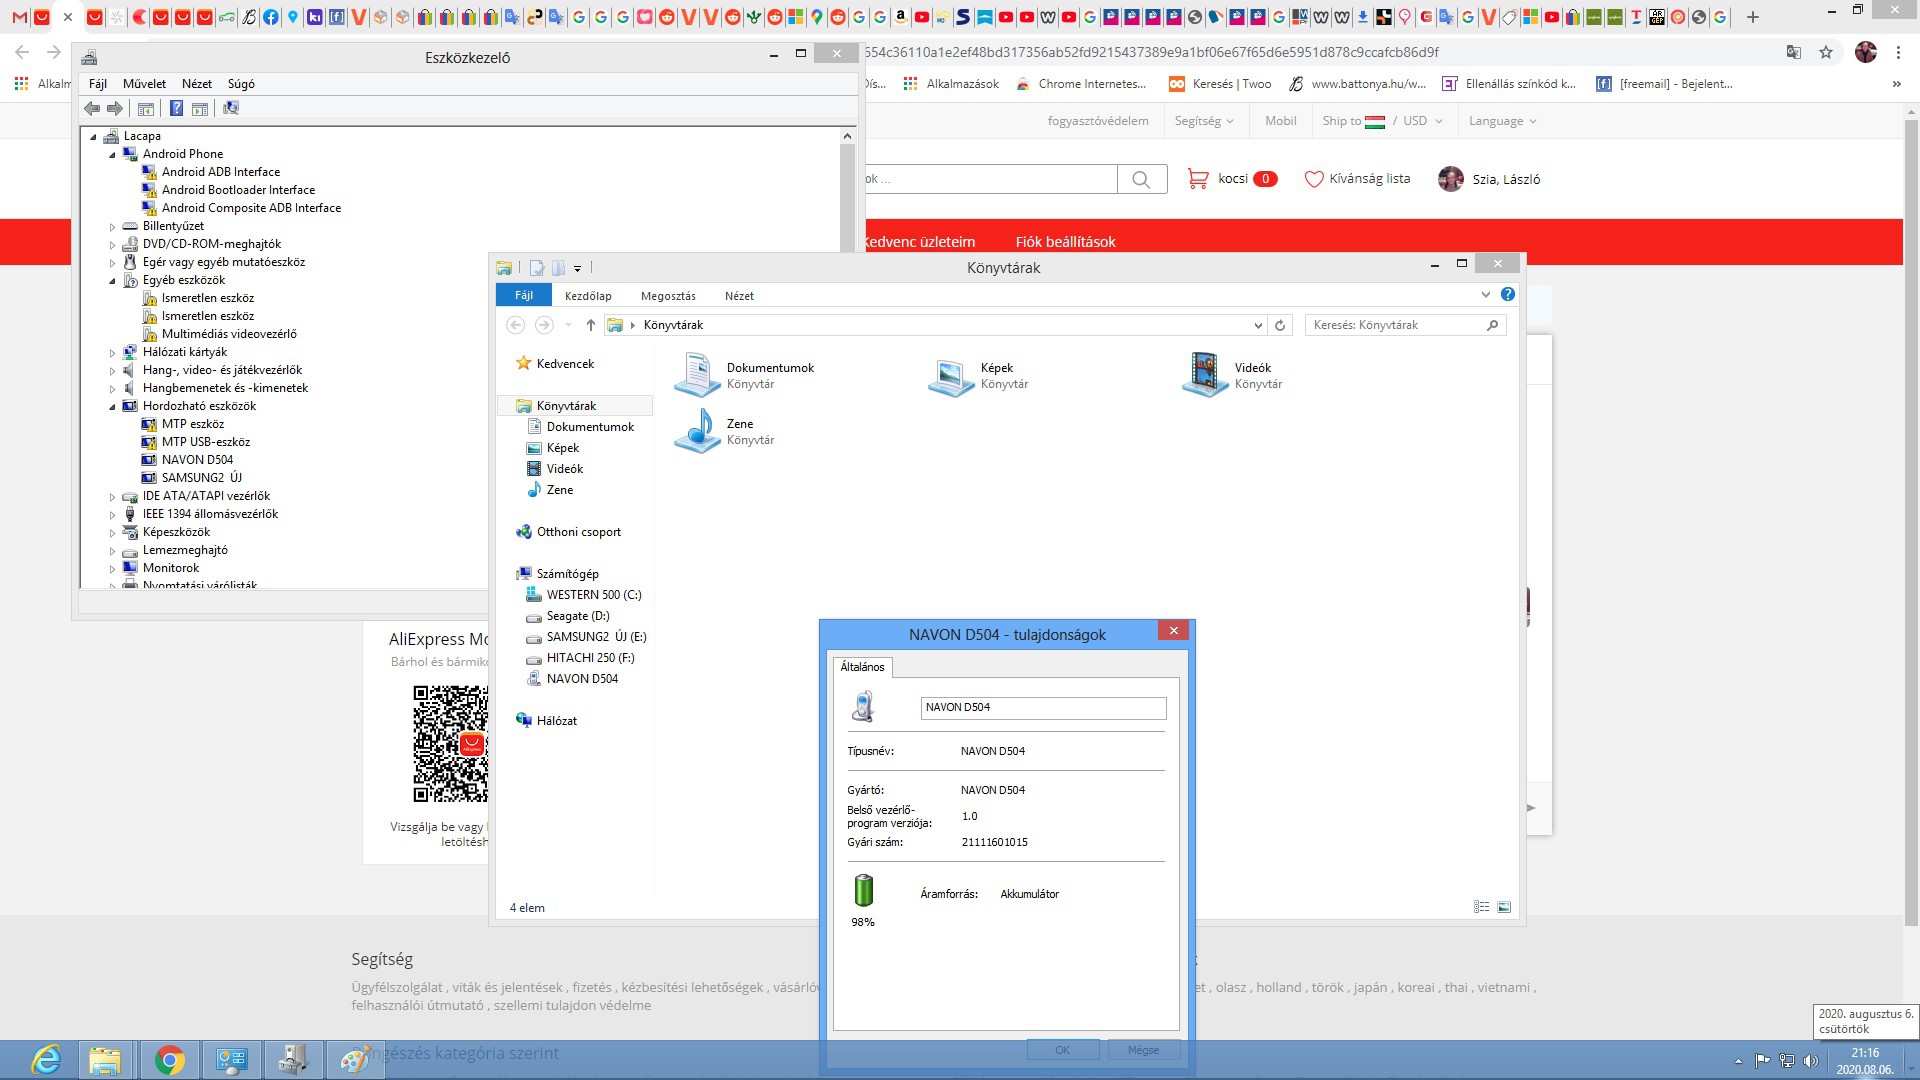
Task: Open the Nézet menu in Eszközkezelő
Action: pyautogui.click(x=197, y=84)
